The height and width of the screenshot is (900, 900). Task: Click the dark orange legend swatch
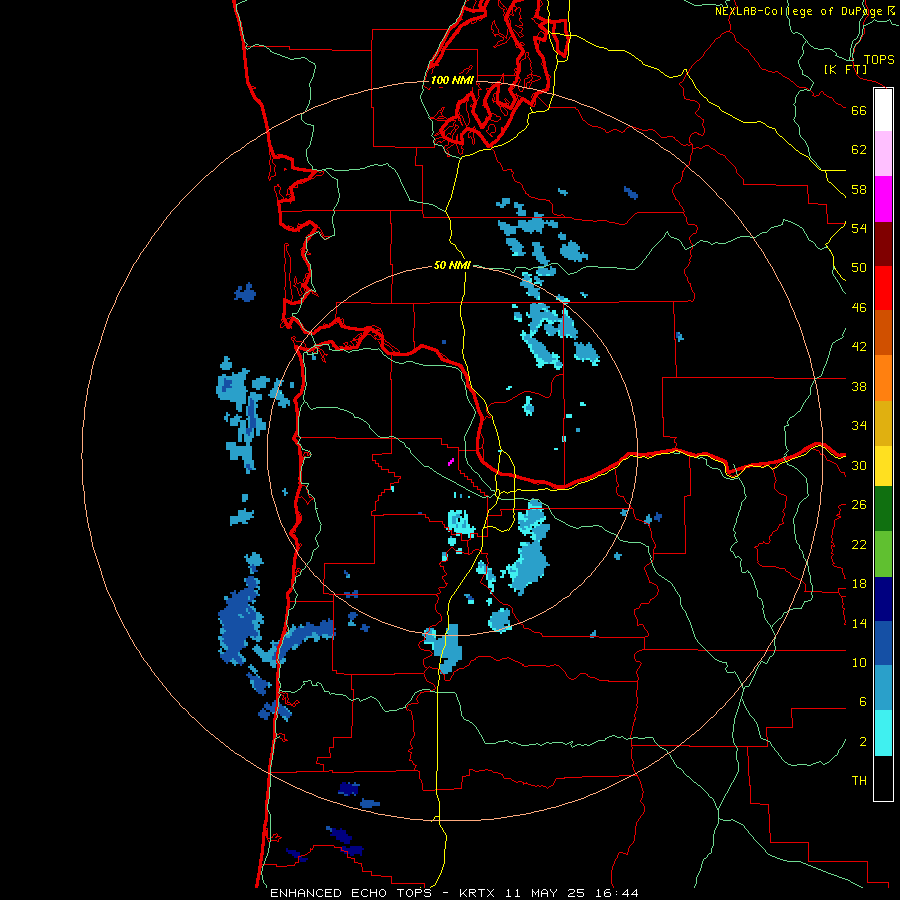pyautogui.click(x=883, y=333)
